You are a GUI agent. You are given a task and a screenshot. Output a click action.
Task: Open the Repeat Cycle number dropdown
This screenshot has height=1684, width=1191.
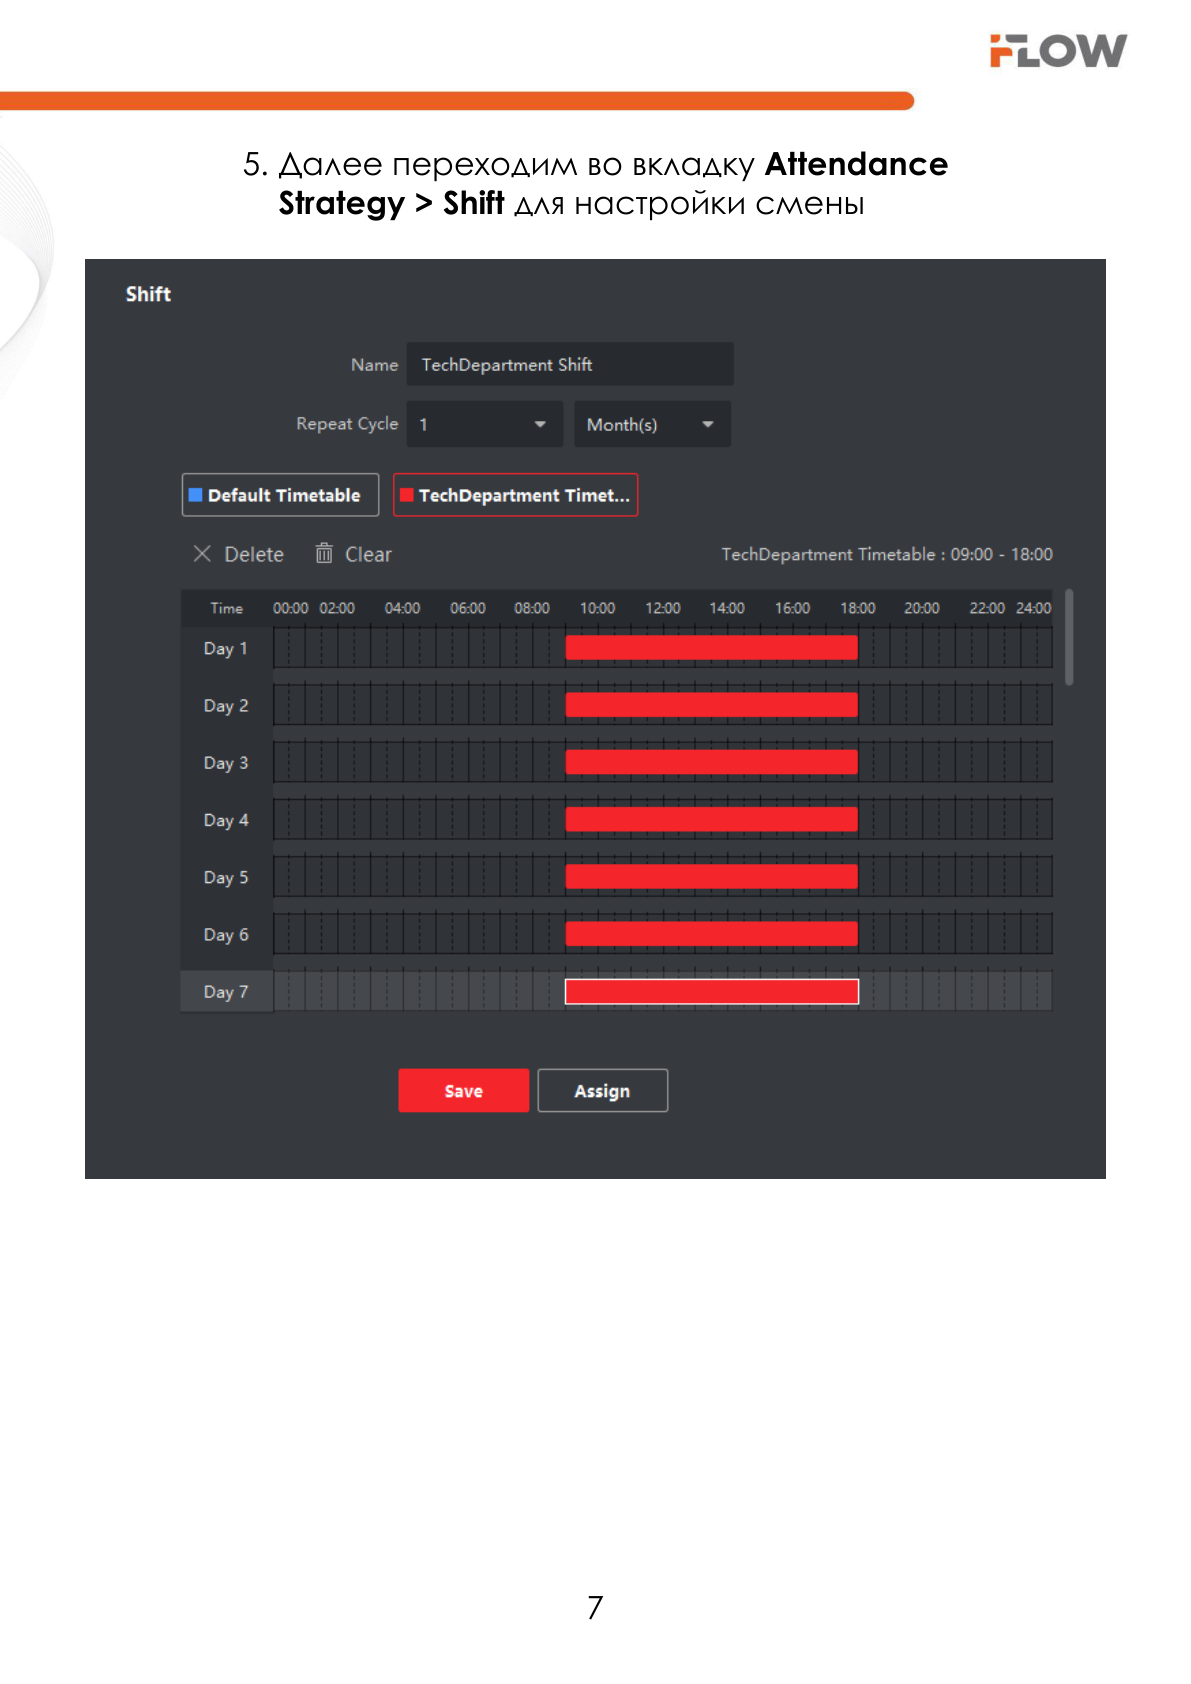click(484, 424)
